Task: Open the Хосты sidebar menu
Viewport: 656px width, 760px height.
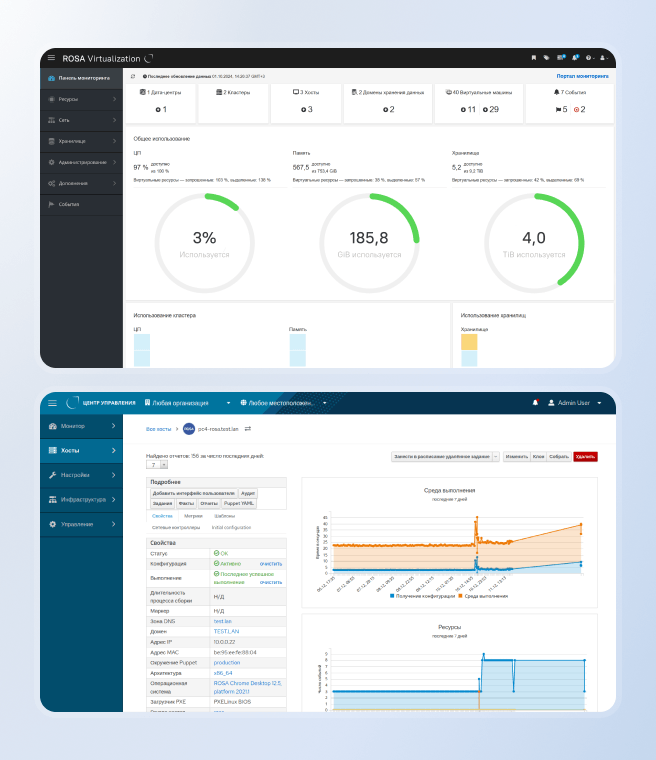Action: pos(80,451)
